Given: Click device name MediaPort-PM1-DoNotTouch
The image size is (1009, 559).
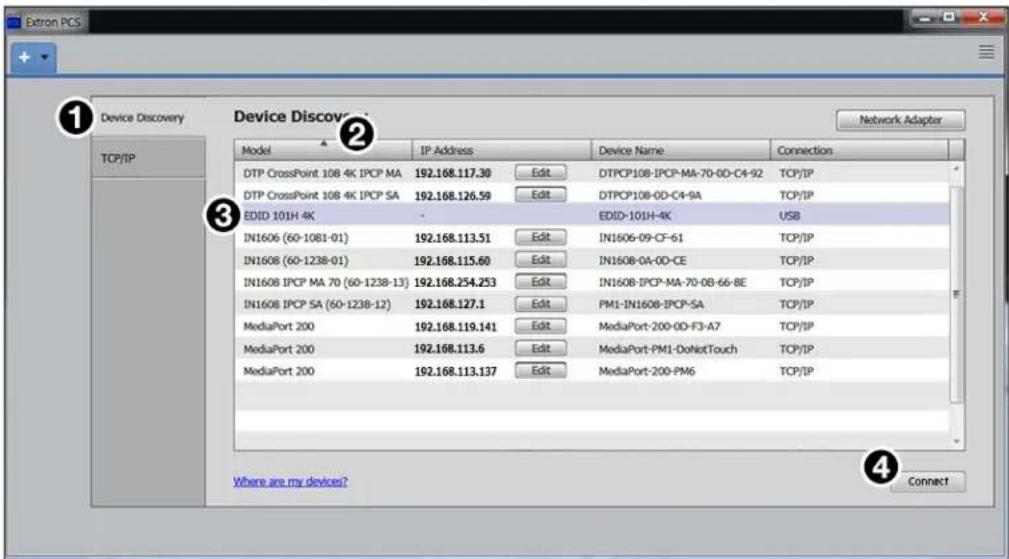Looking at the screenshot, I should tap(667, 349).
